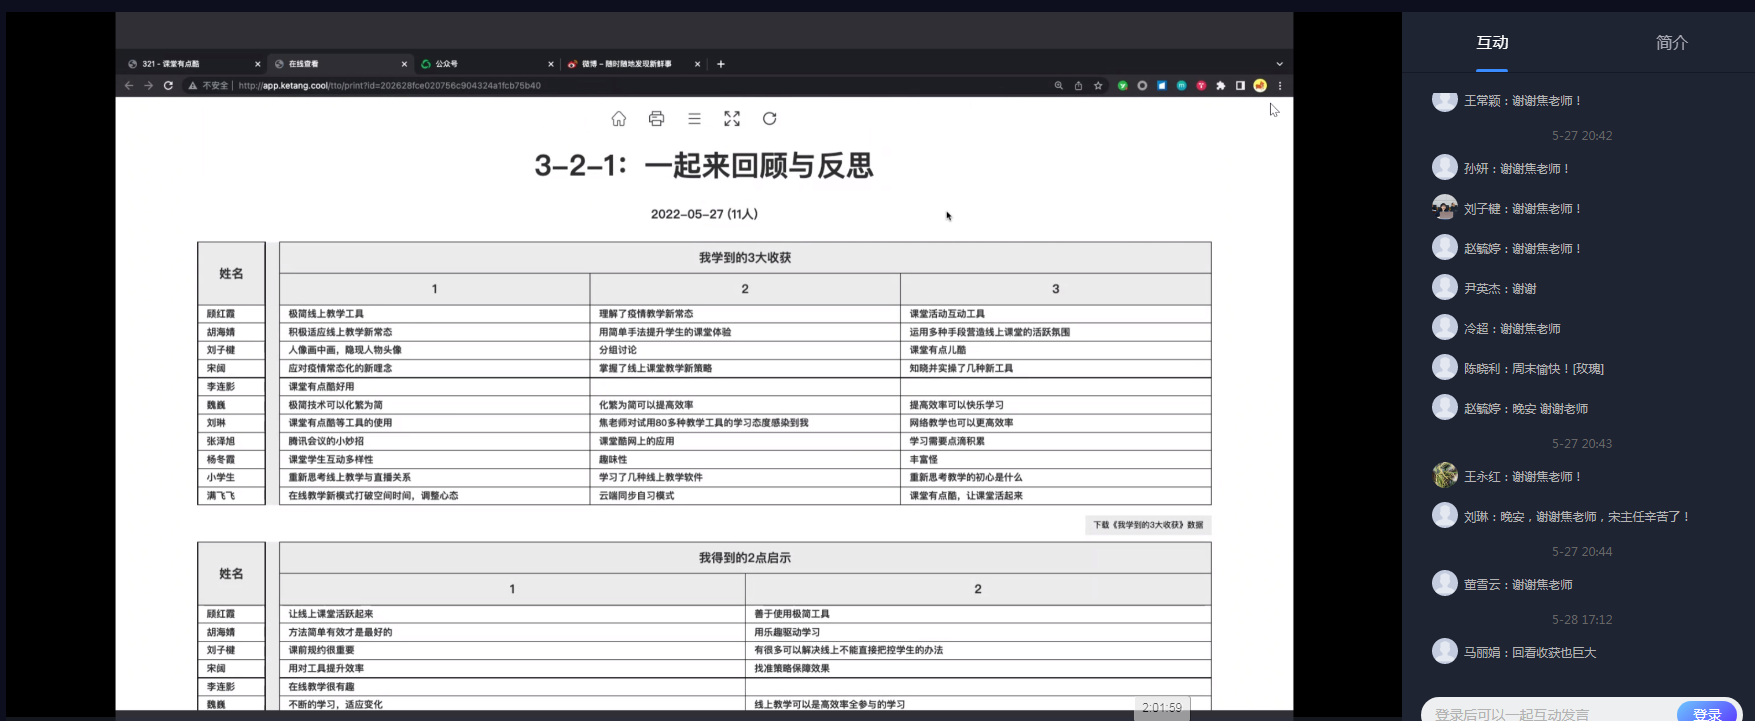
Task: Bookmark this page with the star icon
Action: click(1098, 86)
